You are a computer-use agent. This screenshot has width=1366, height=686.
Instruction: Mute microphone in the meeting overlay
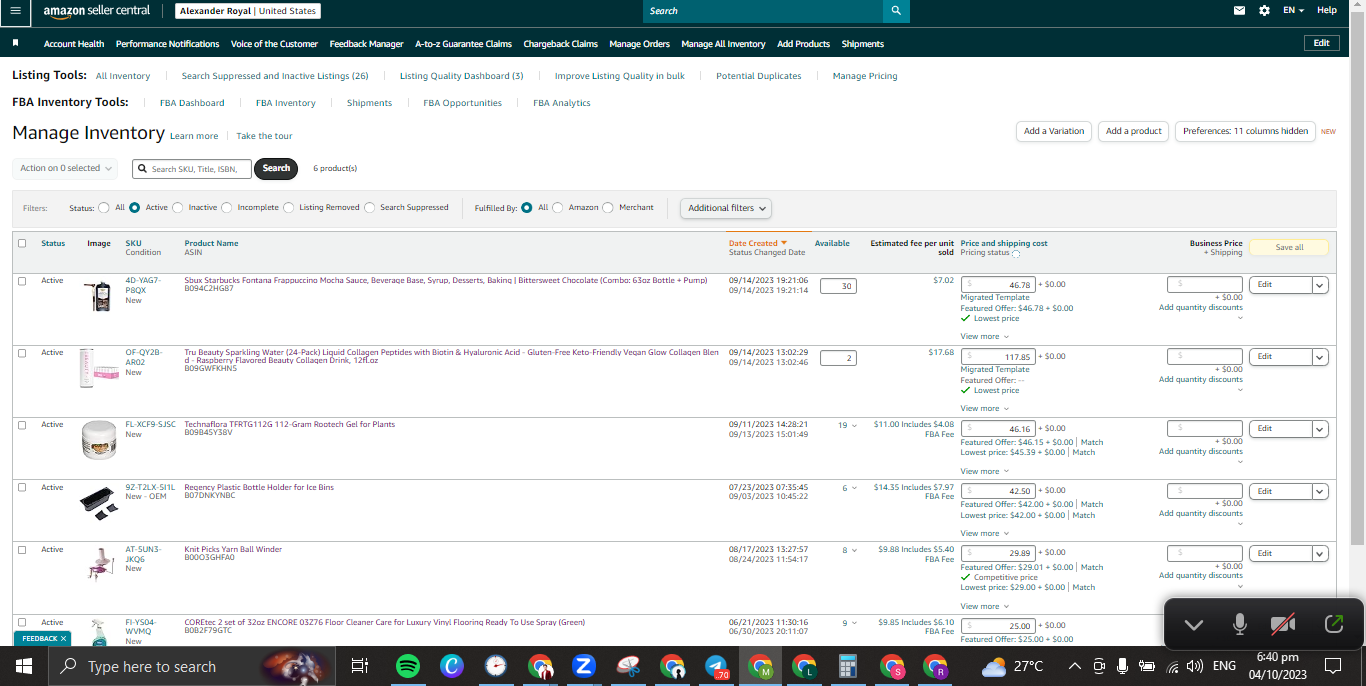click(x=1240, y=624)
